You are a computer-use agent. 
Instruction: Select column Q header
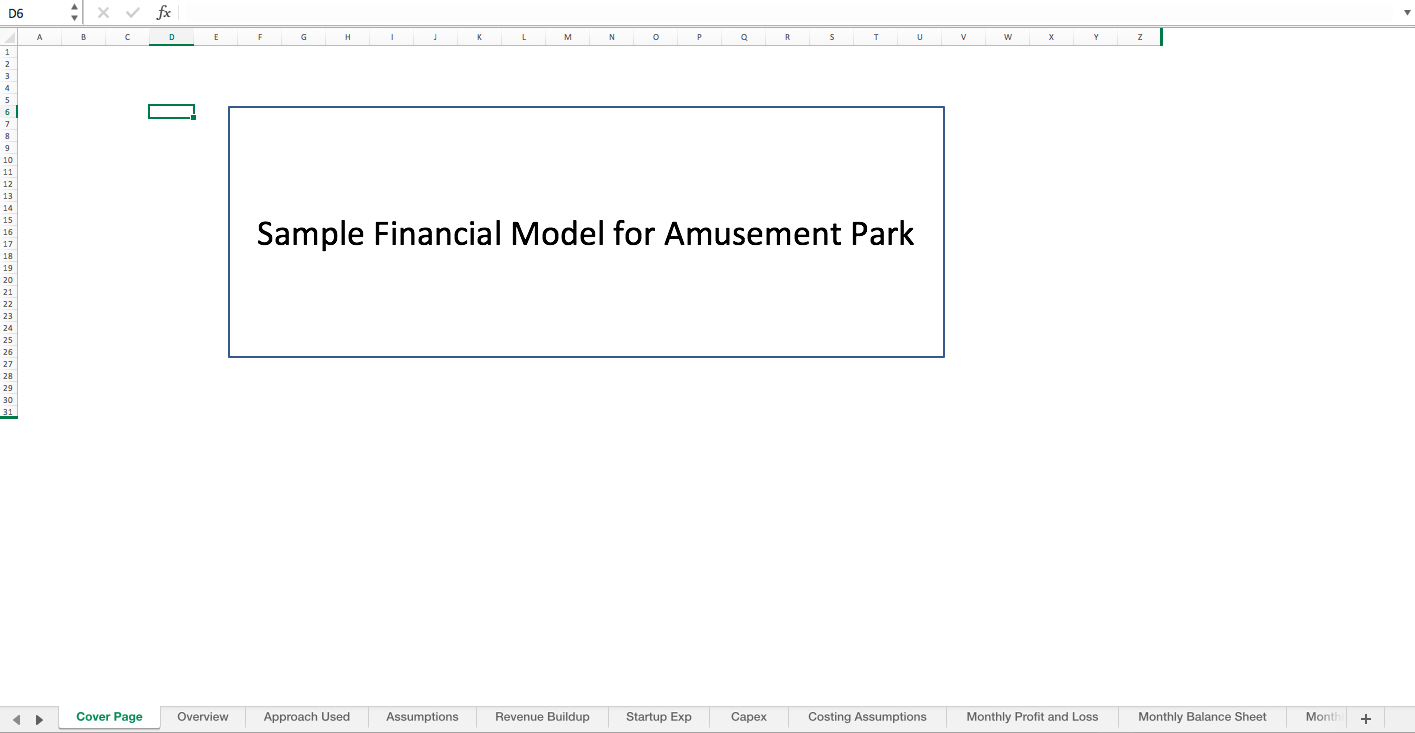(744, 37)
